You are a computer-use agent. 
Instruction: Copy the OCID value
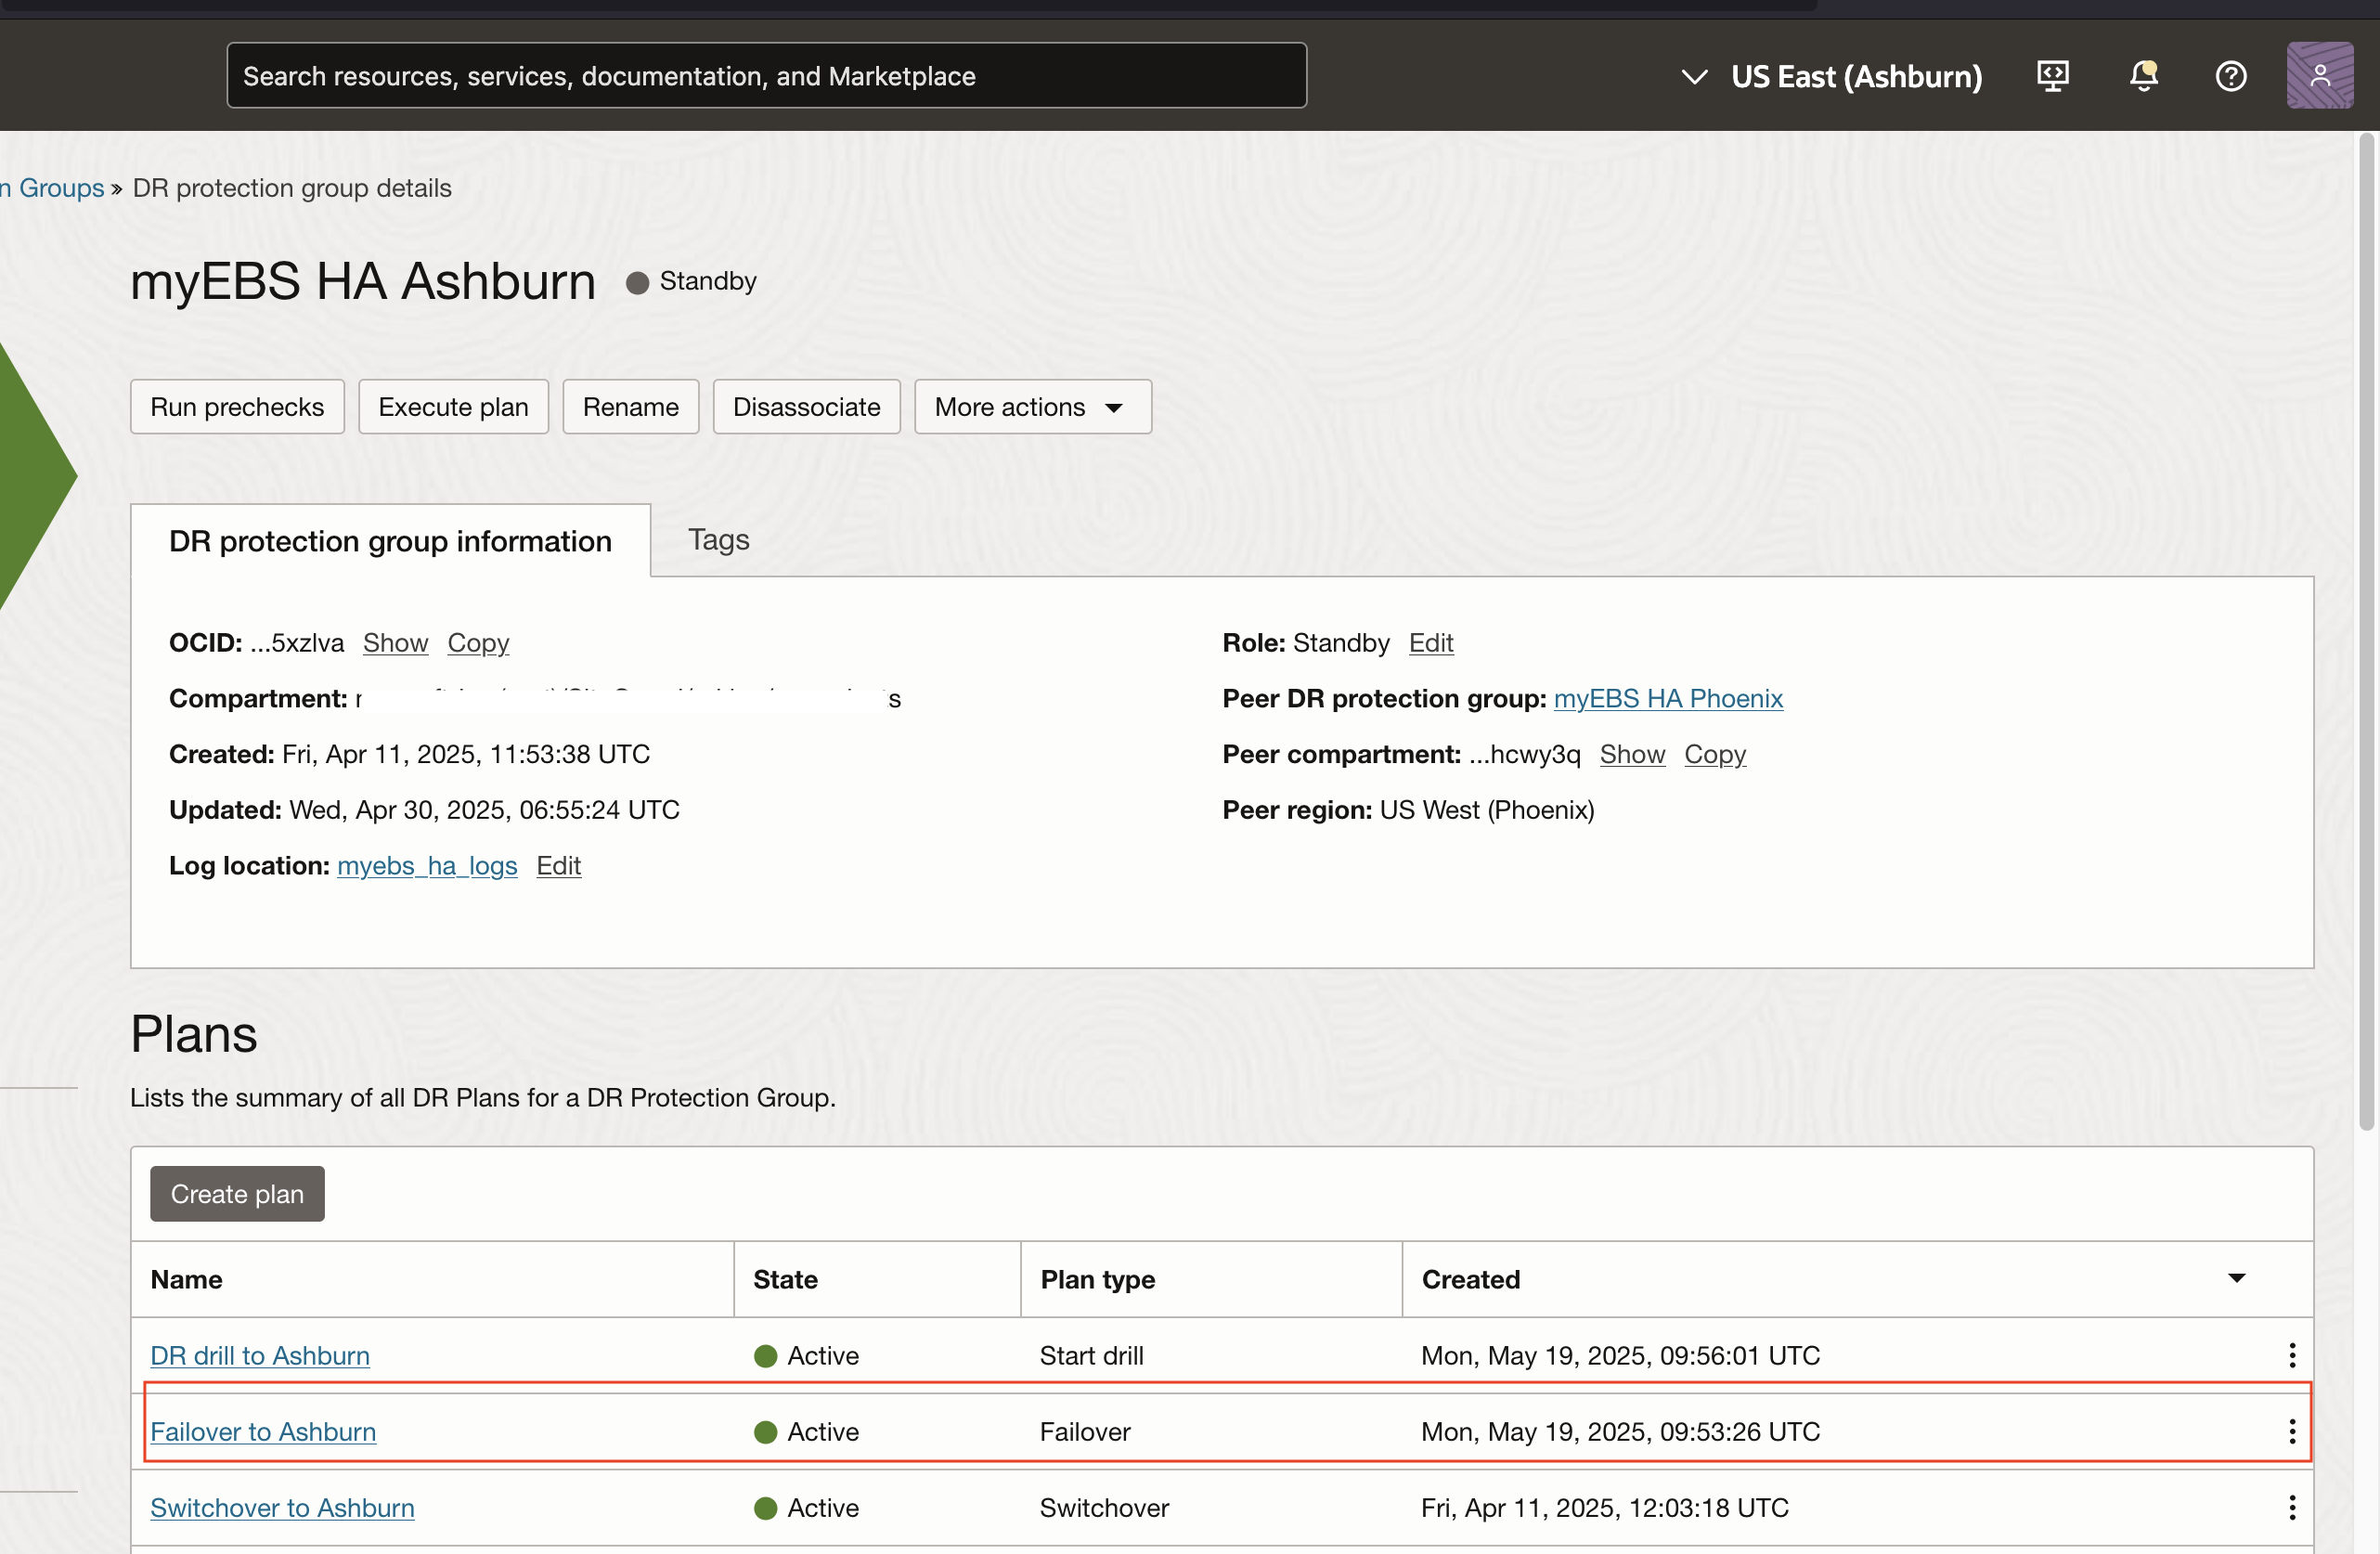[478, 643]
